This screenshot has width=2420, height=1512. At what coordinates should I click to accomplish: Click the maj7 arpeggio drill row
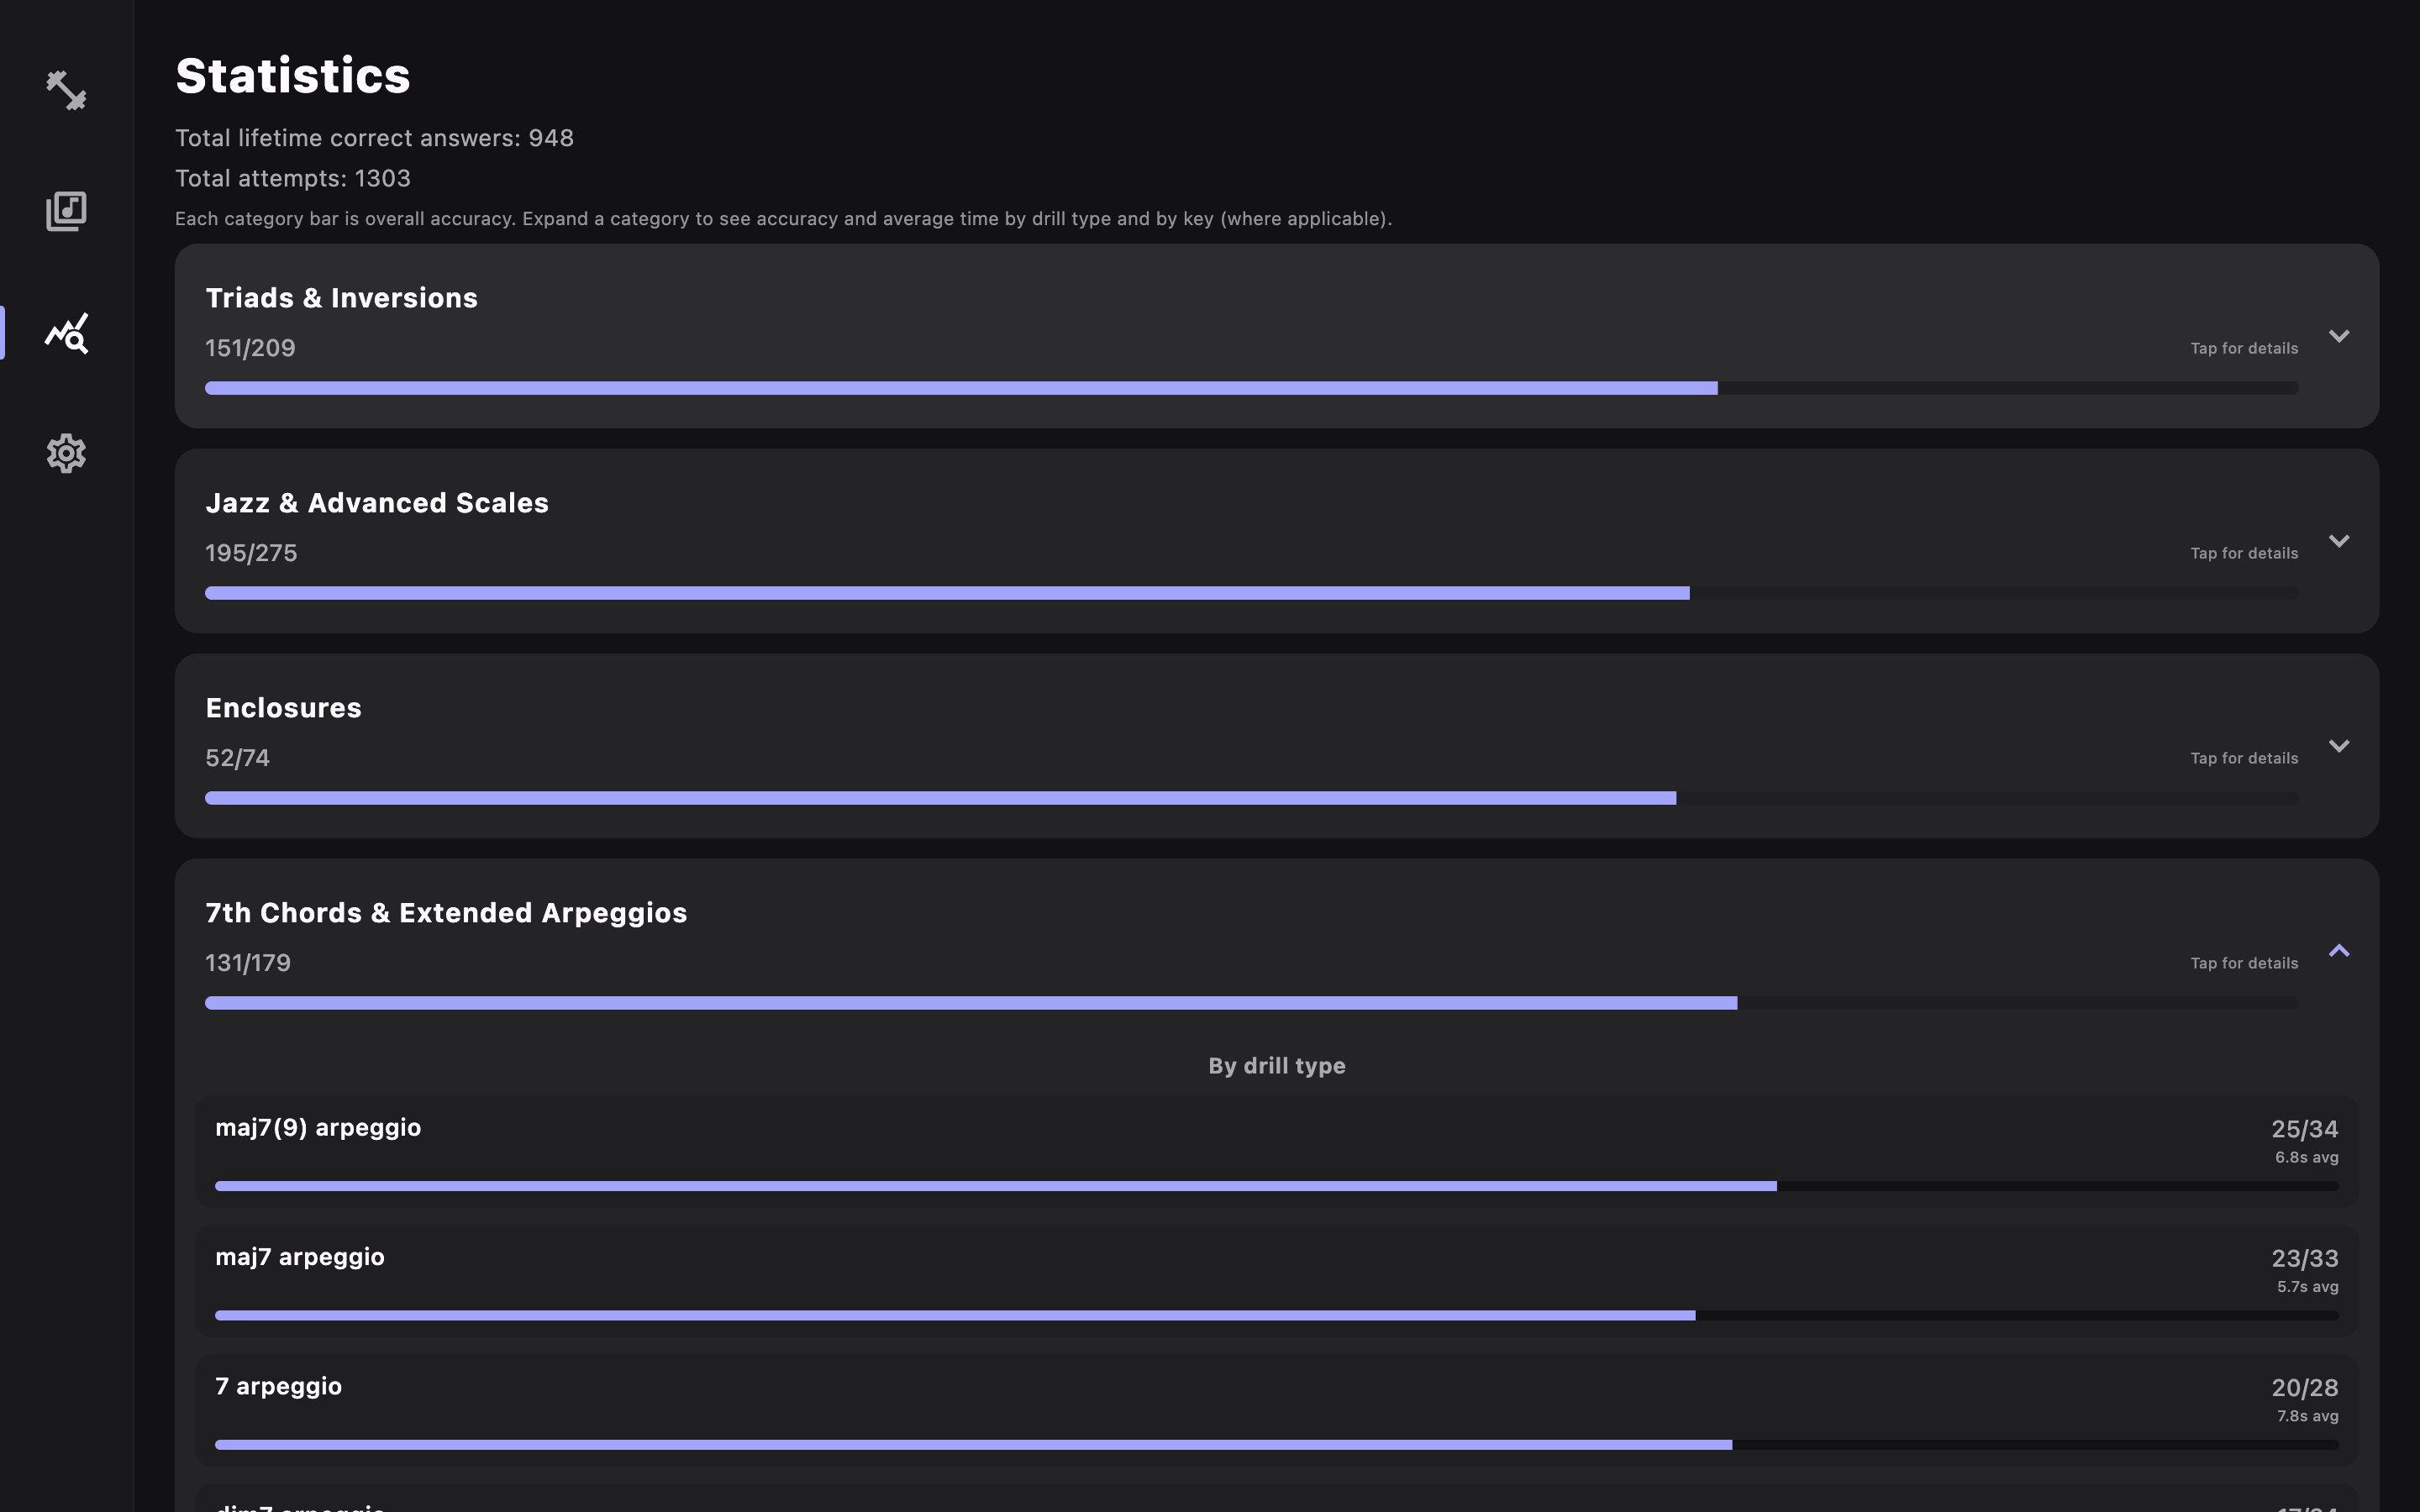point(1276,1280)
